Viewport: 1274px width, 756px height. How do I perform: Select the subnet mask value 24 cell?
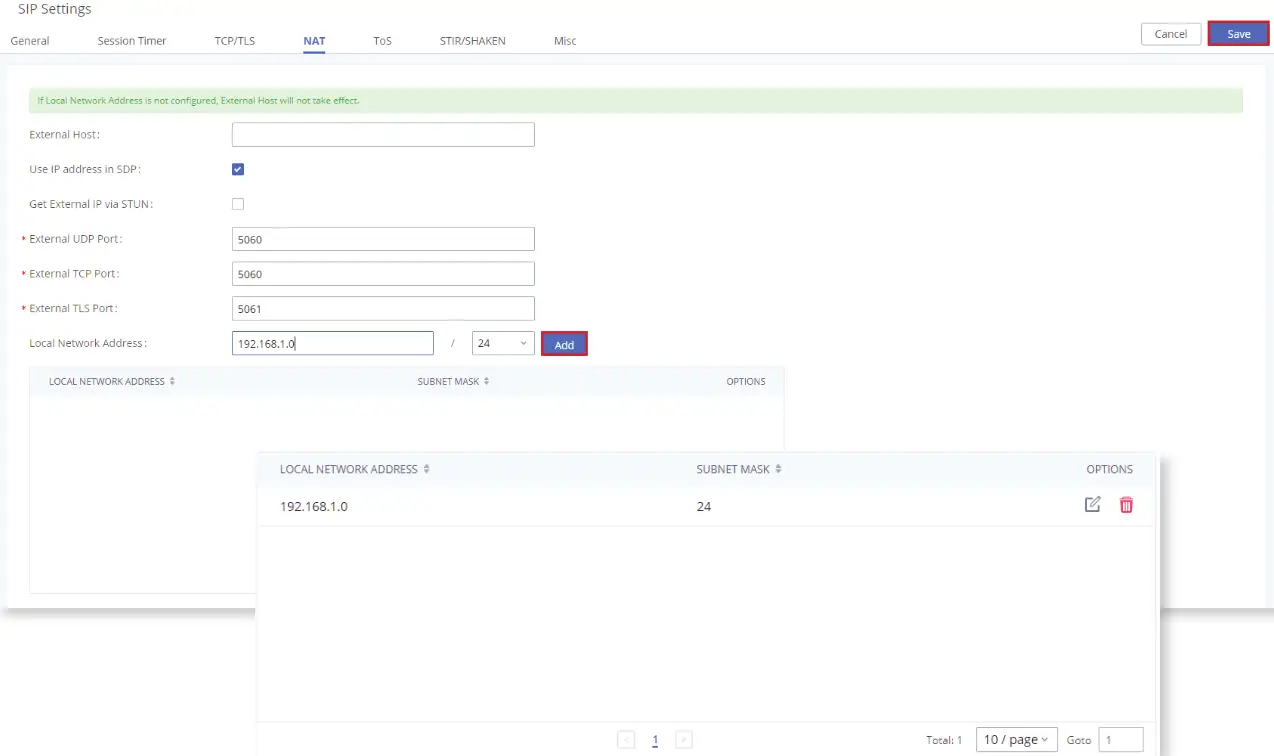(704, 506)
